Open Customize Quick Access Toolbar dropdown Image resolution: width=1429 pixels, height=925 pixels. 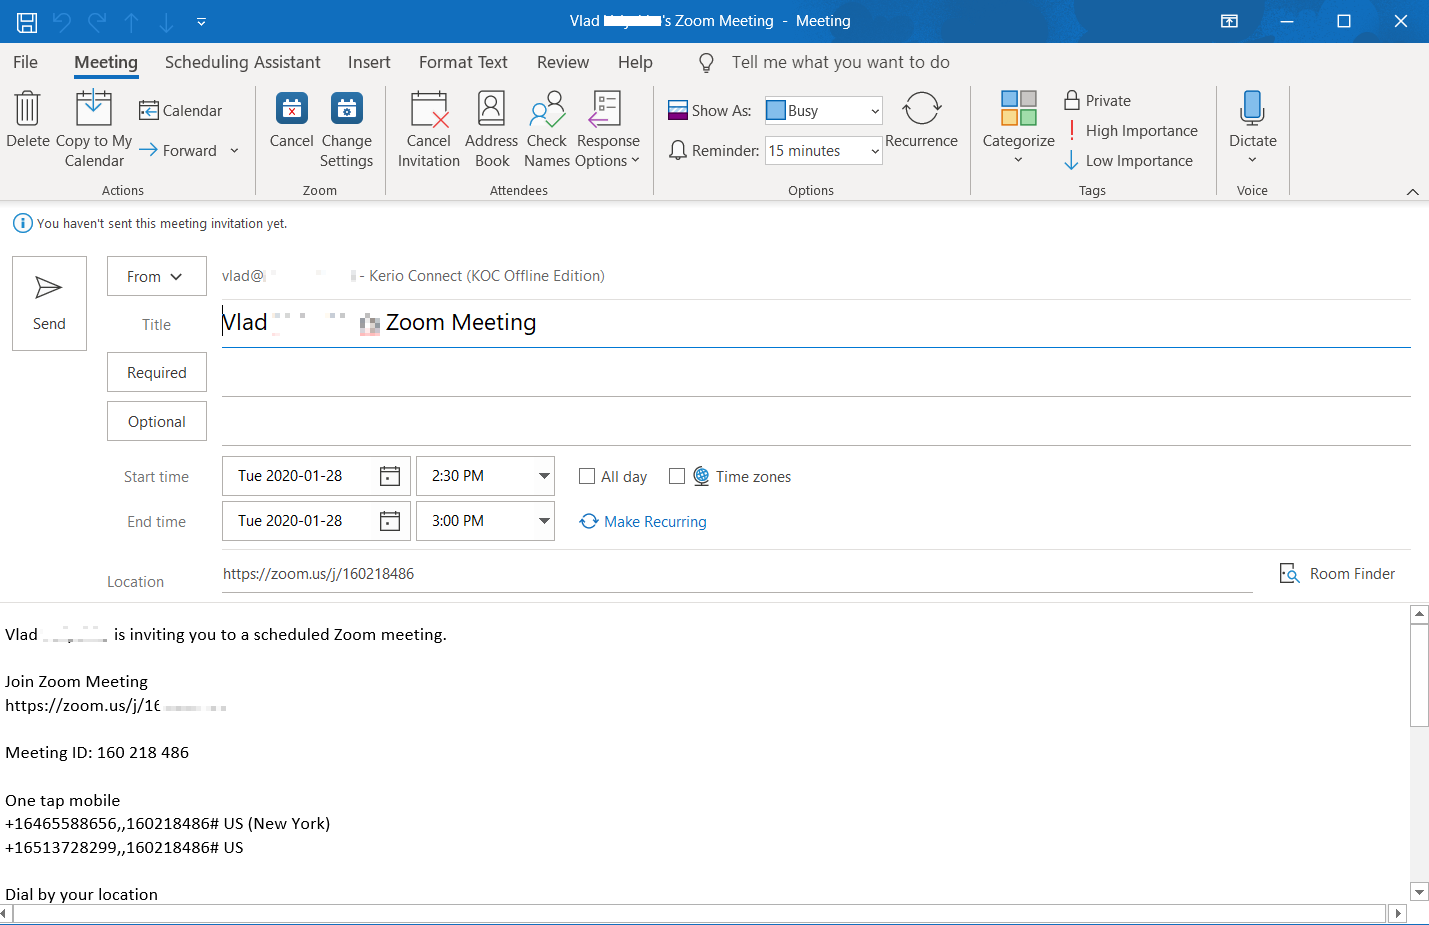(x=201, y=21)
